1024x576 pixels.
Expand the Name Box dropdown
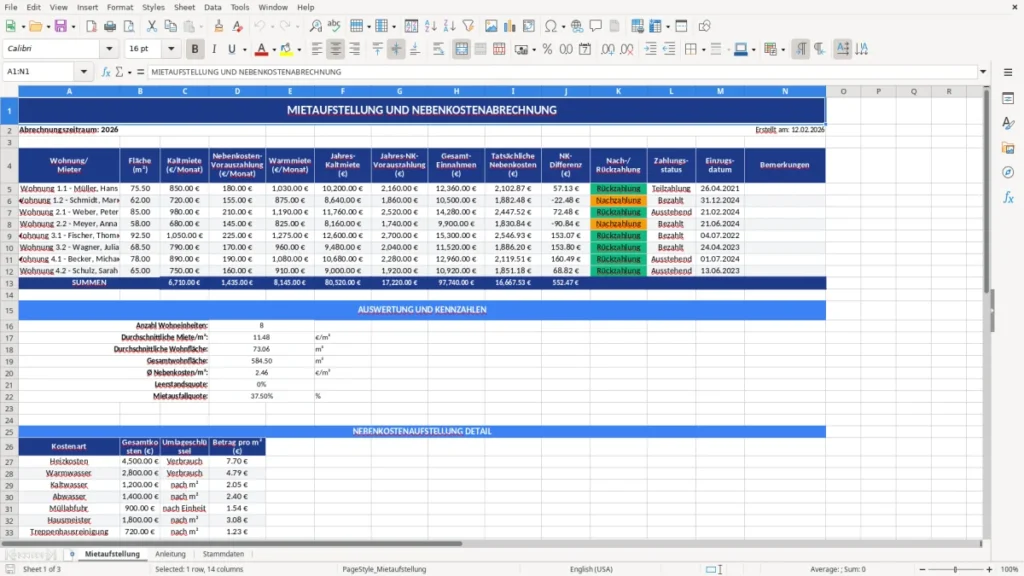pyautogui.click(x=84, y=72)
